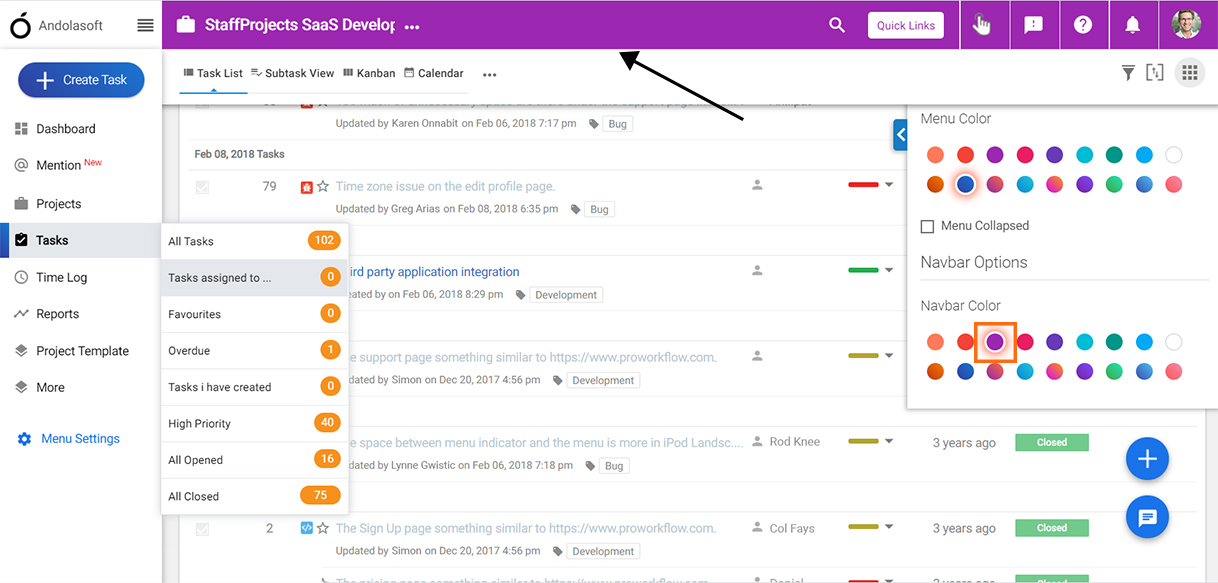Click bug type icon on task 79
The image size is (1218, 583).
[307, 186]
